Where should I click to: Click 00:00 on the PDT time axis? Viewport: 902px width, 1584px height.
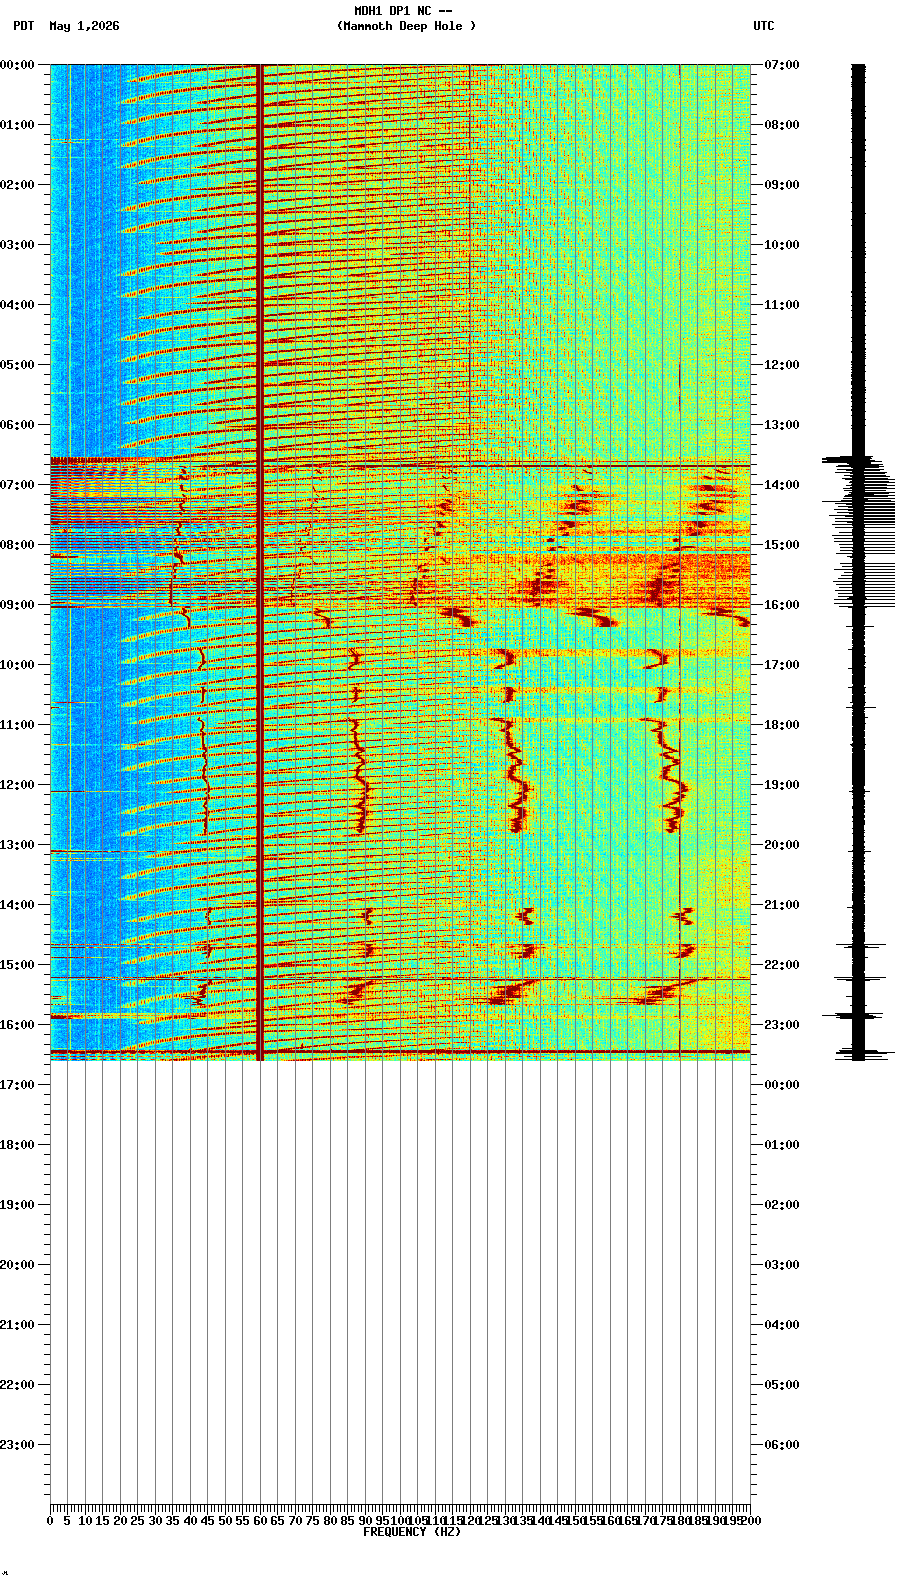tap(18, 65)
